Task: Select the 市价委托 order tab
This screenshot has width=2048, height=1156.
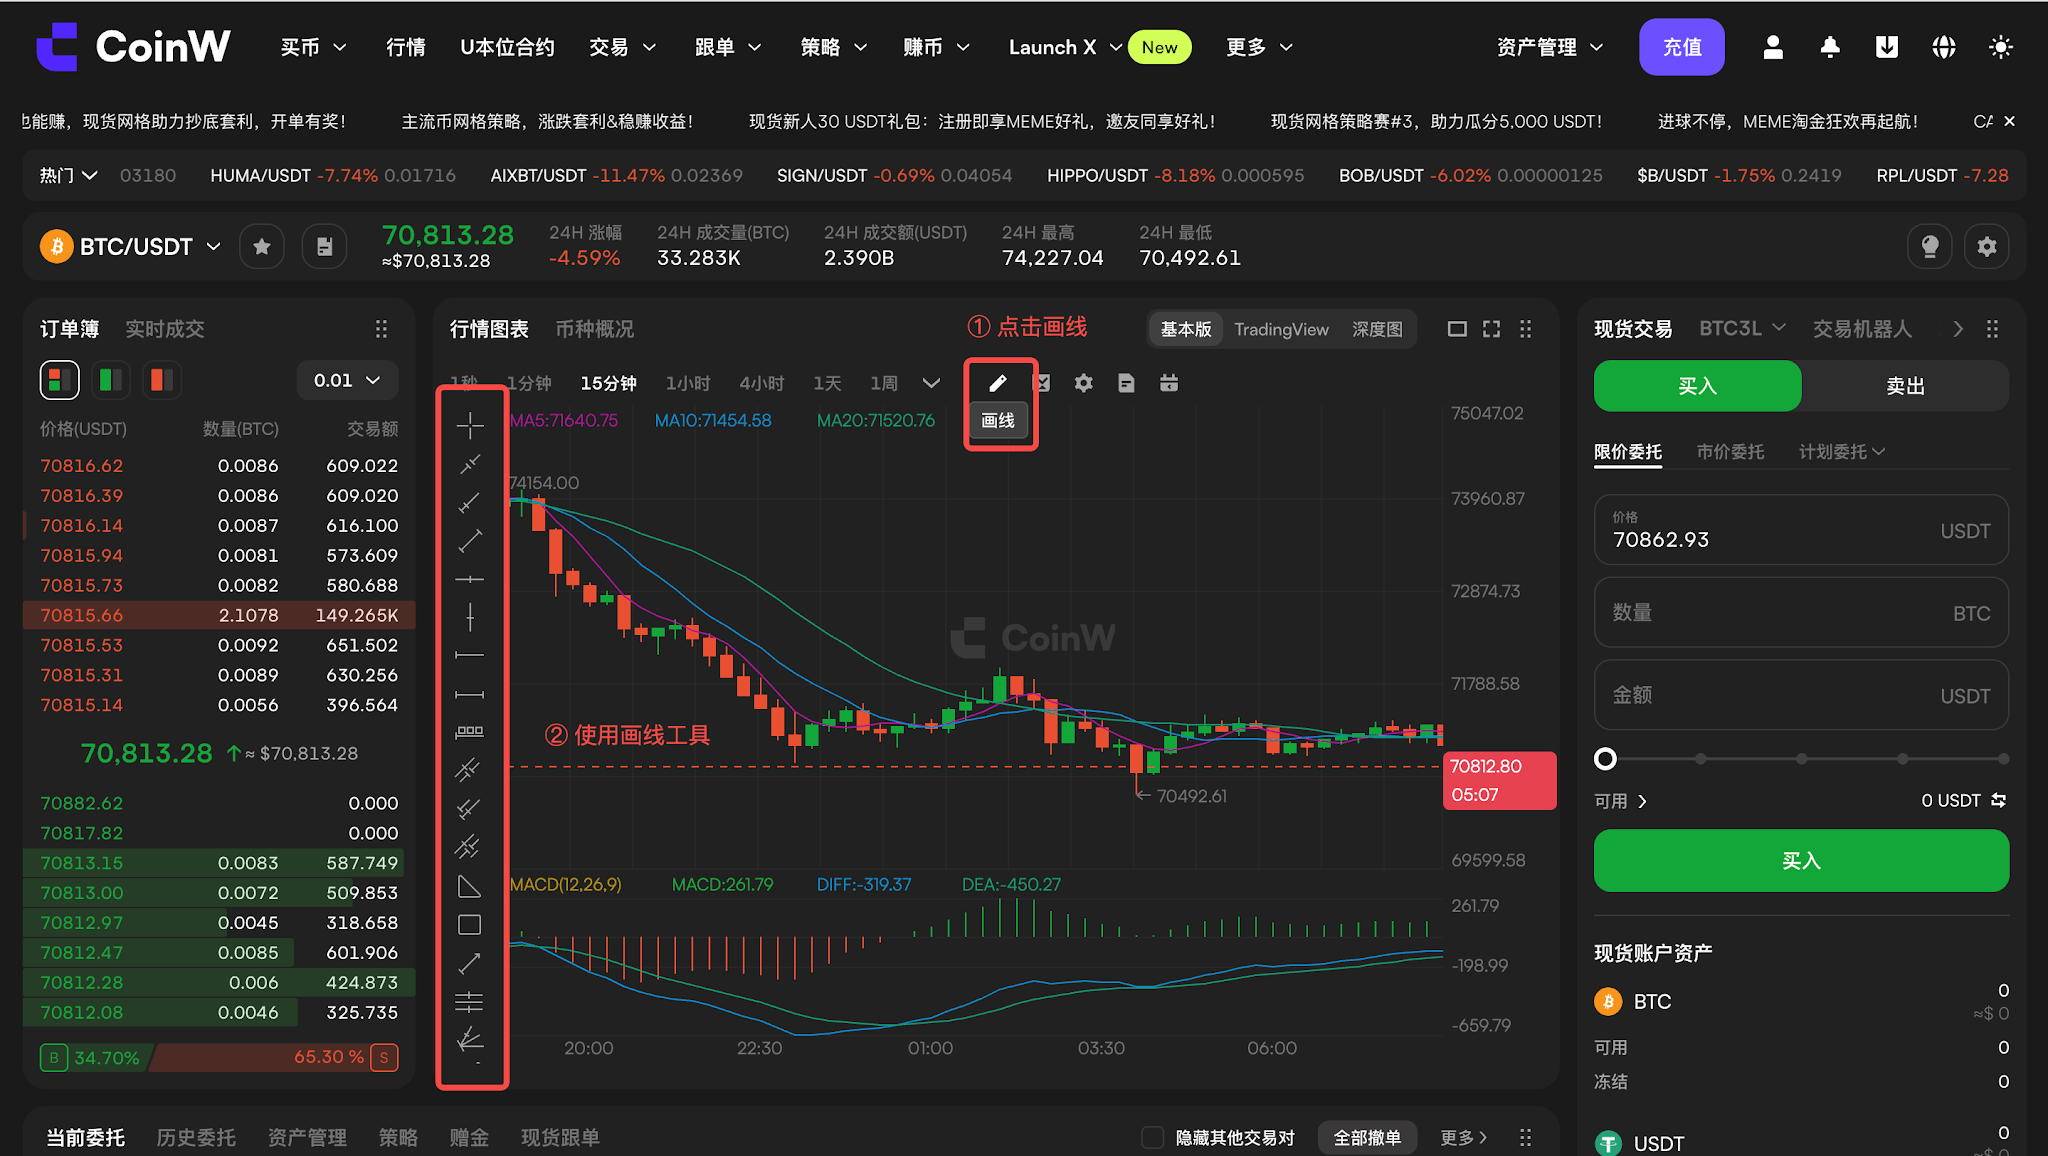Action: 1730,452
